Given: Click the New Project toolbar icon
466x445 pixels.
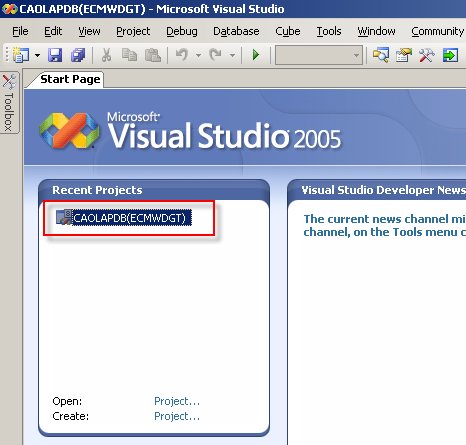Looking at the screenshot, I should pyautogui.click(x=21, y=55).
